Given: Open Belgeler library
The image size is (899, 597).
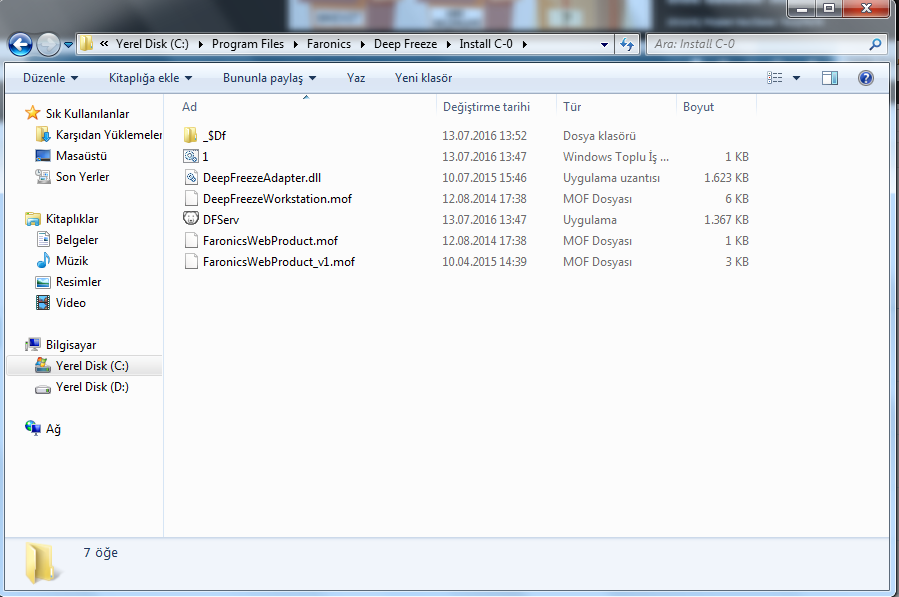Looking at the screenshot, I should (77, 240).
